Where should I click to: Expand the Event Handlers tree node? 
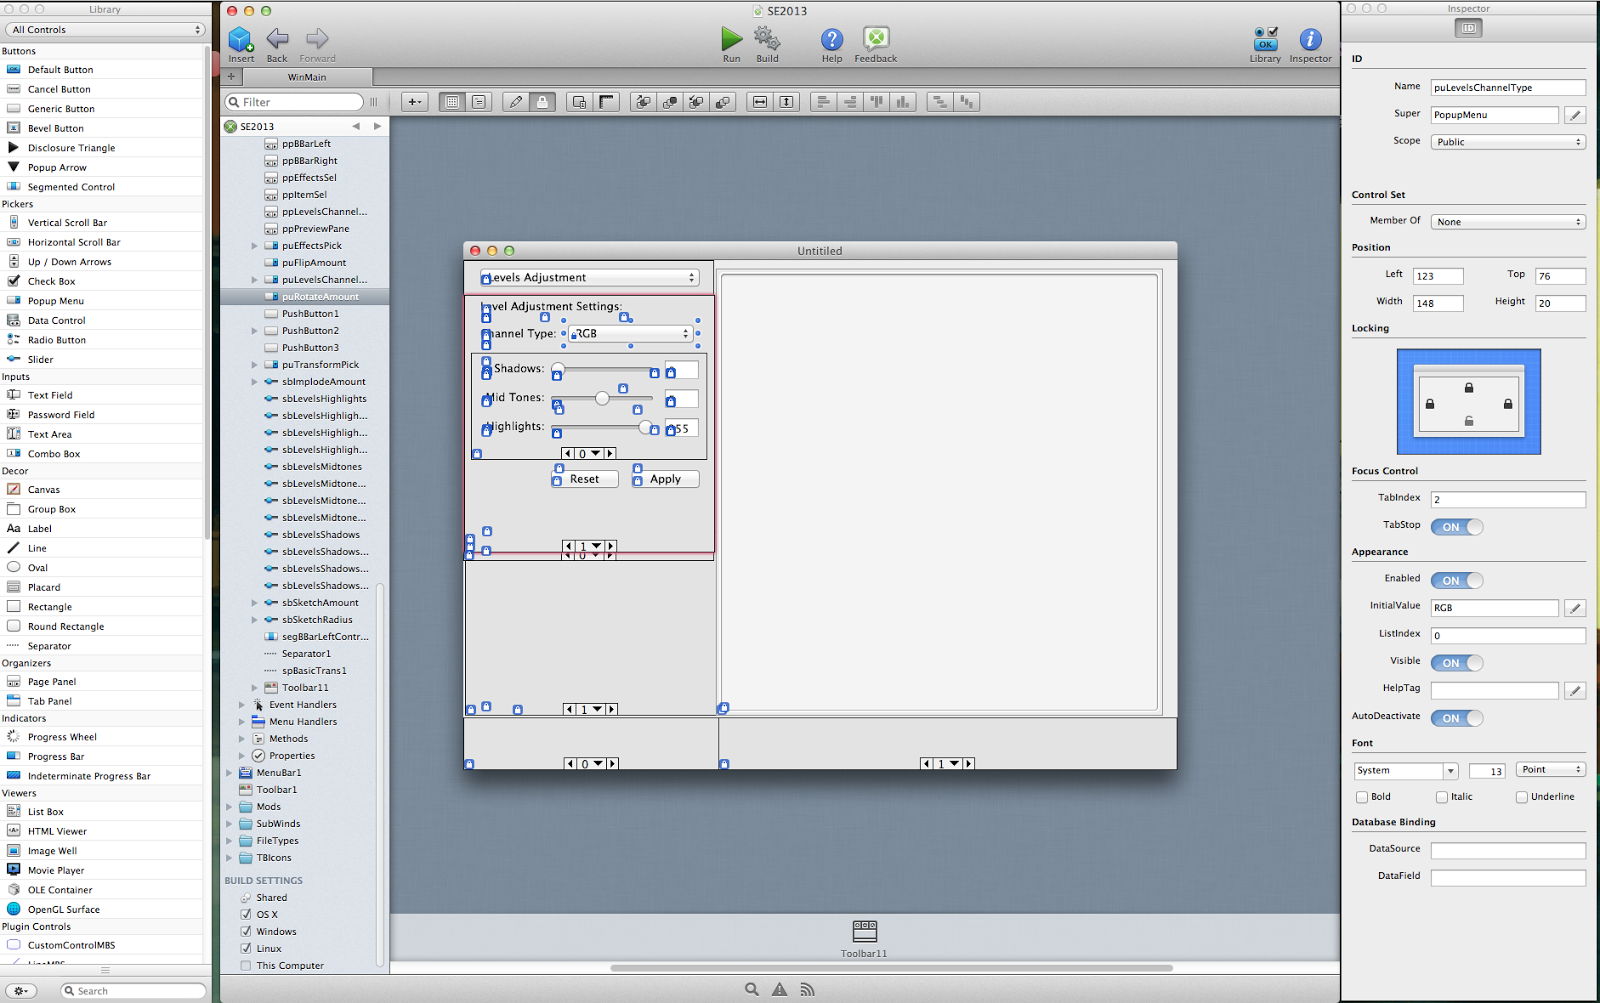(x=242, y=705)
